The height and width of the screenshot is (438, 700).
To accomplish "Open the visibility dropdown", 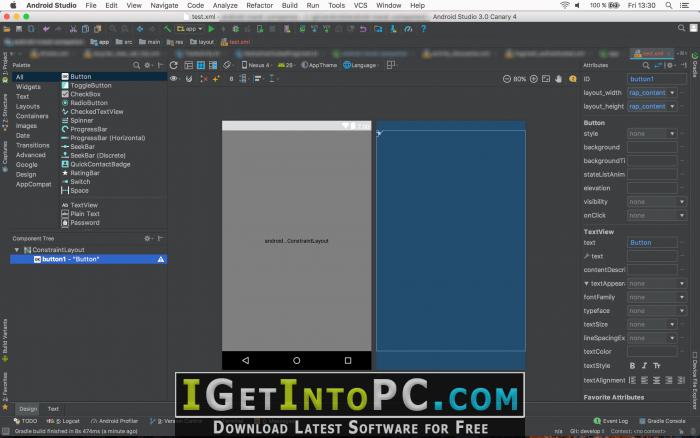I will tap(682, 202).
